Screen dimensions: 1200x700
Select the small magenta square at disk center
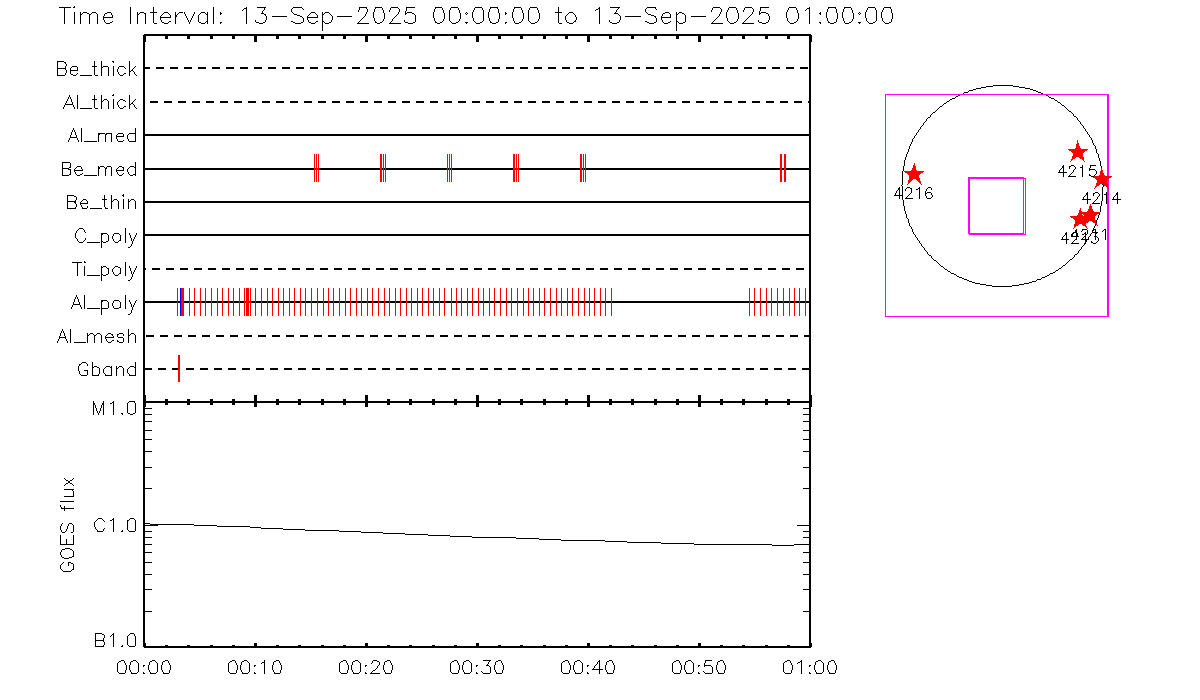(x=996, y=206)
